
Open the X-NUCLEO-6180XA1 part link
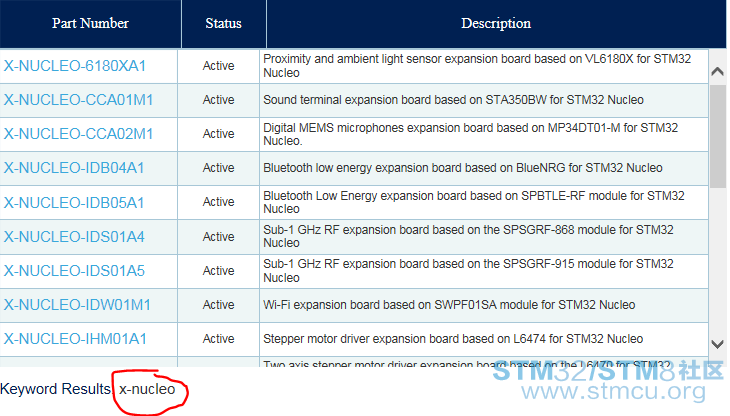74,66
